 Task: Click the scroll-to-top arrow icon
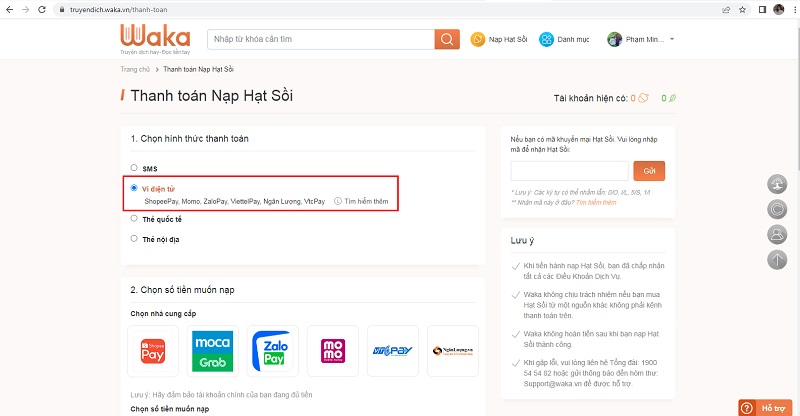(777, 260)
